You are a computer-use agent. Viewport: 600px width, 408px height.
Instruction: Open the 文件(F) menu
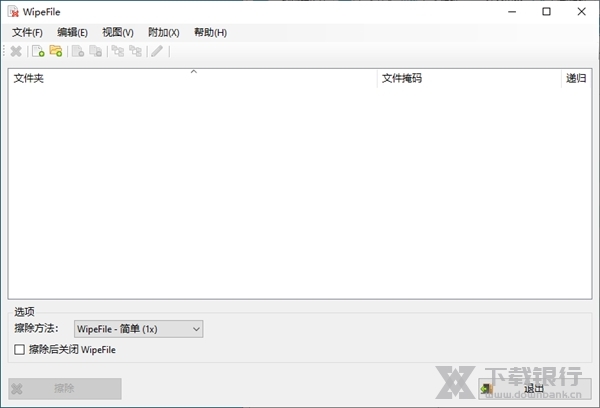point(27,33)
